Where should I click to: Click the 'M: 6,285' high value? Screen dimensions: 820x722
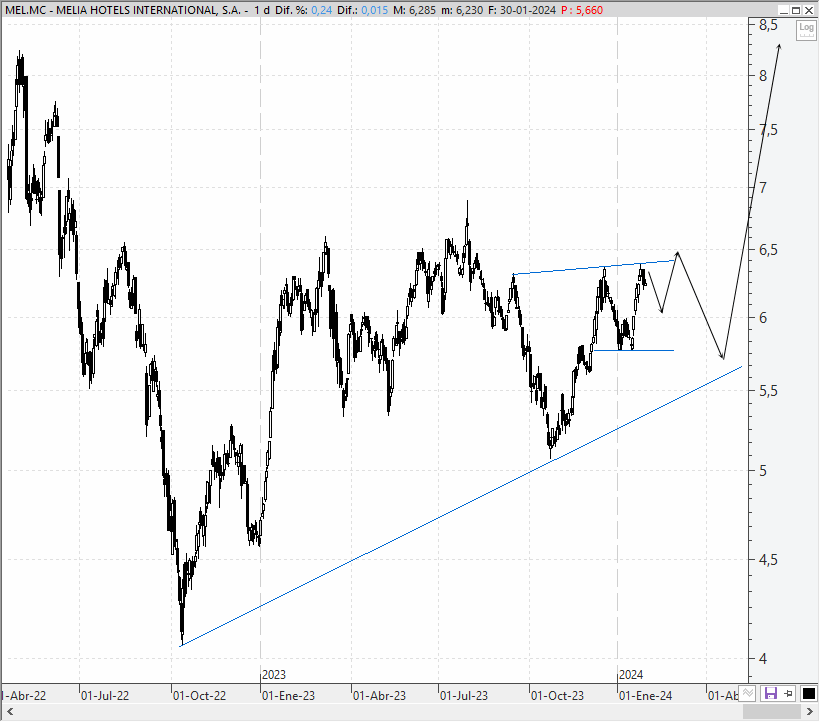(414, 10)
